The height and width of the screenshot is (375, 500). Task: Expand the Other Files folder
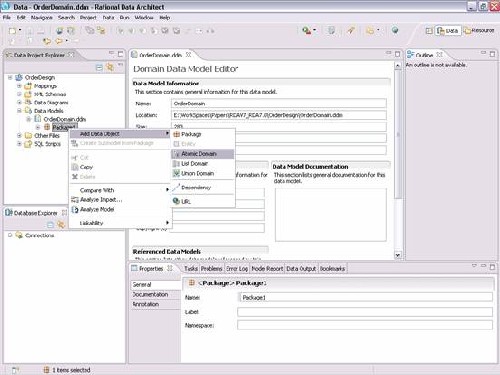point(19,136)
